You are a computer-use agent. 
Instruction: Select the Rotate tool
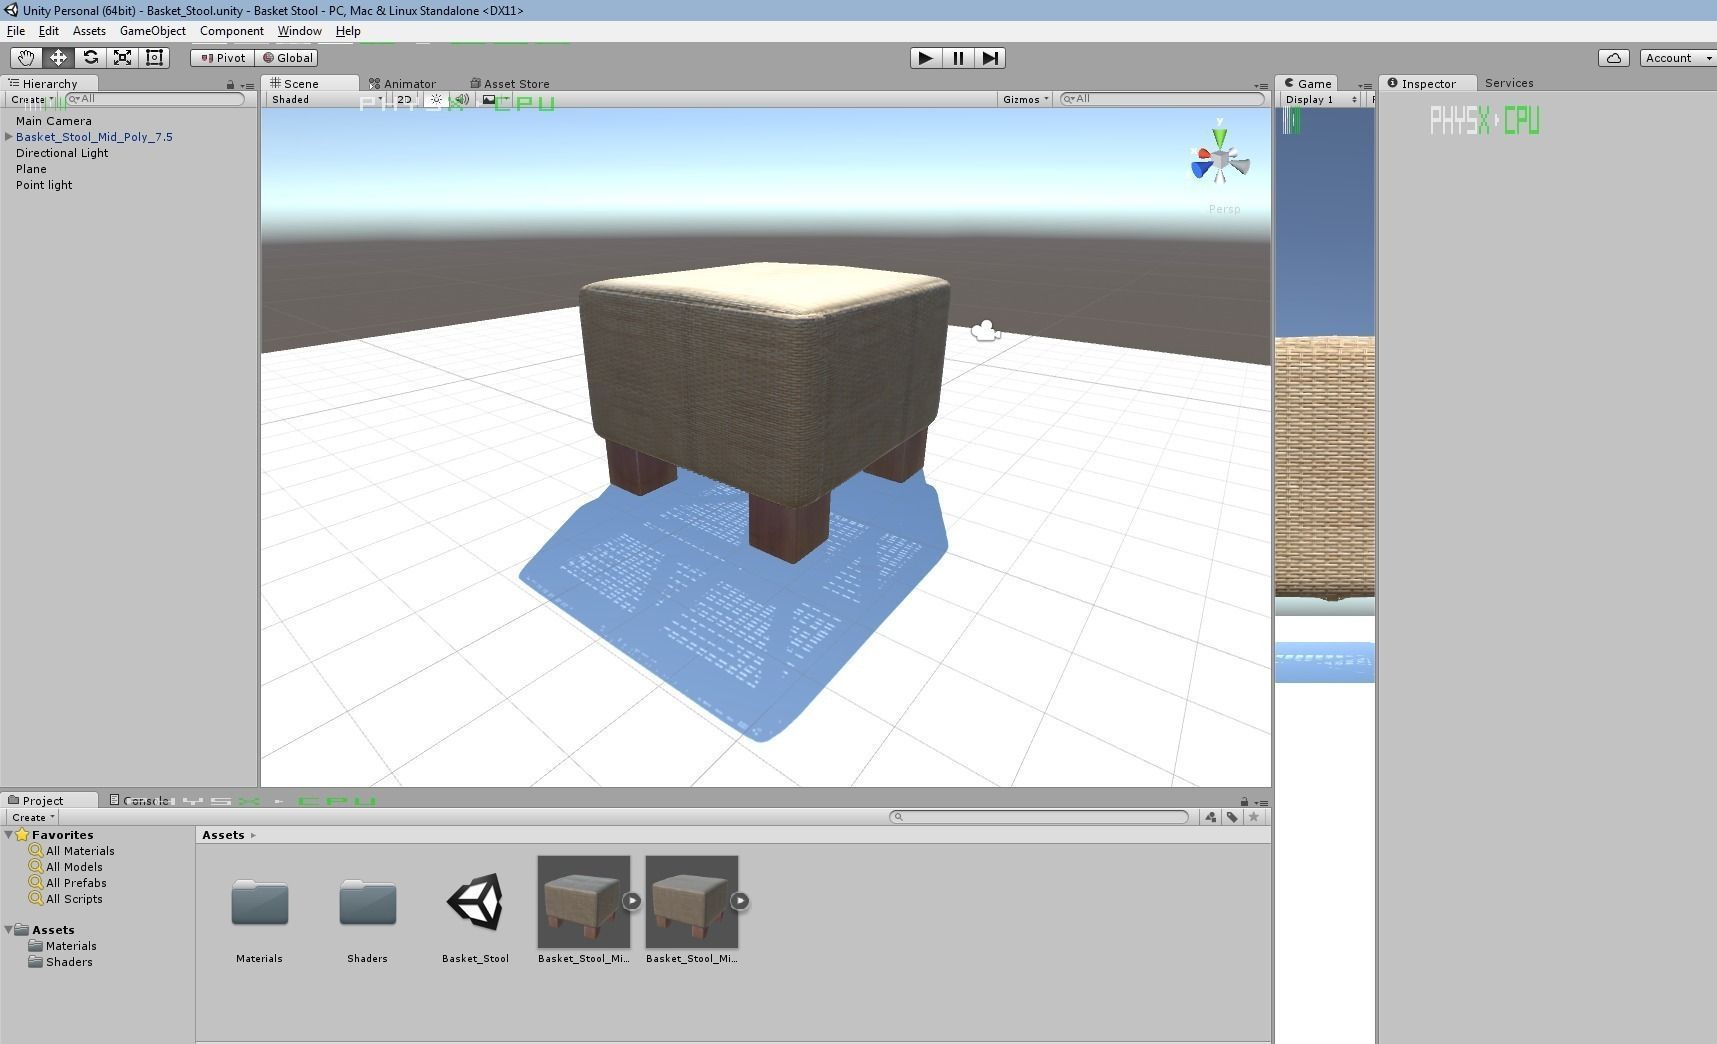pos(90,58)
